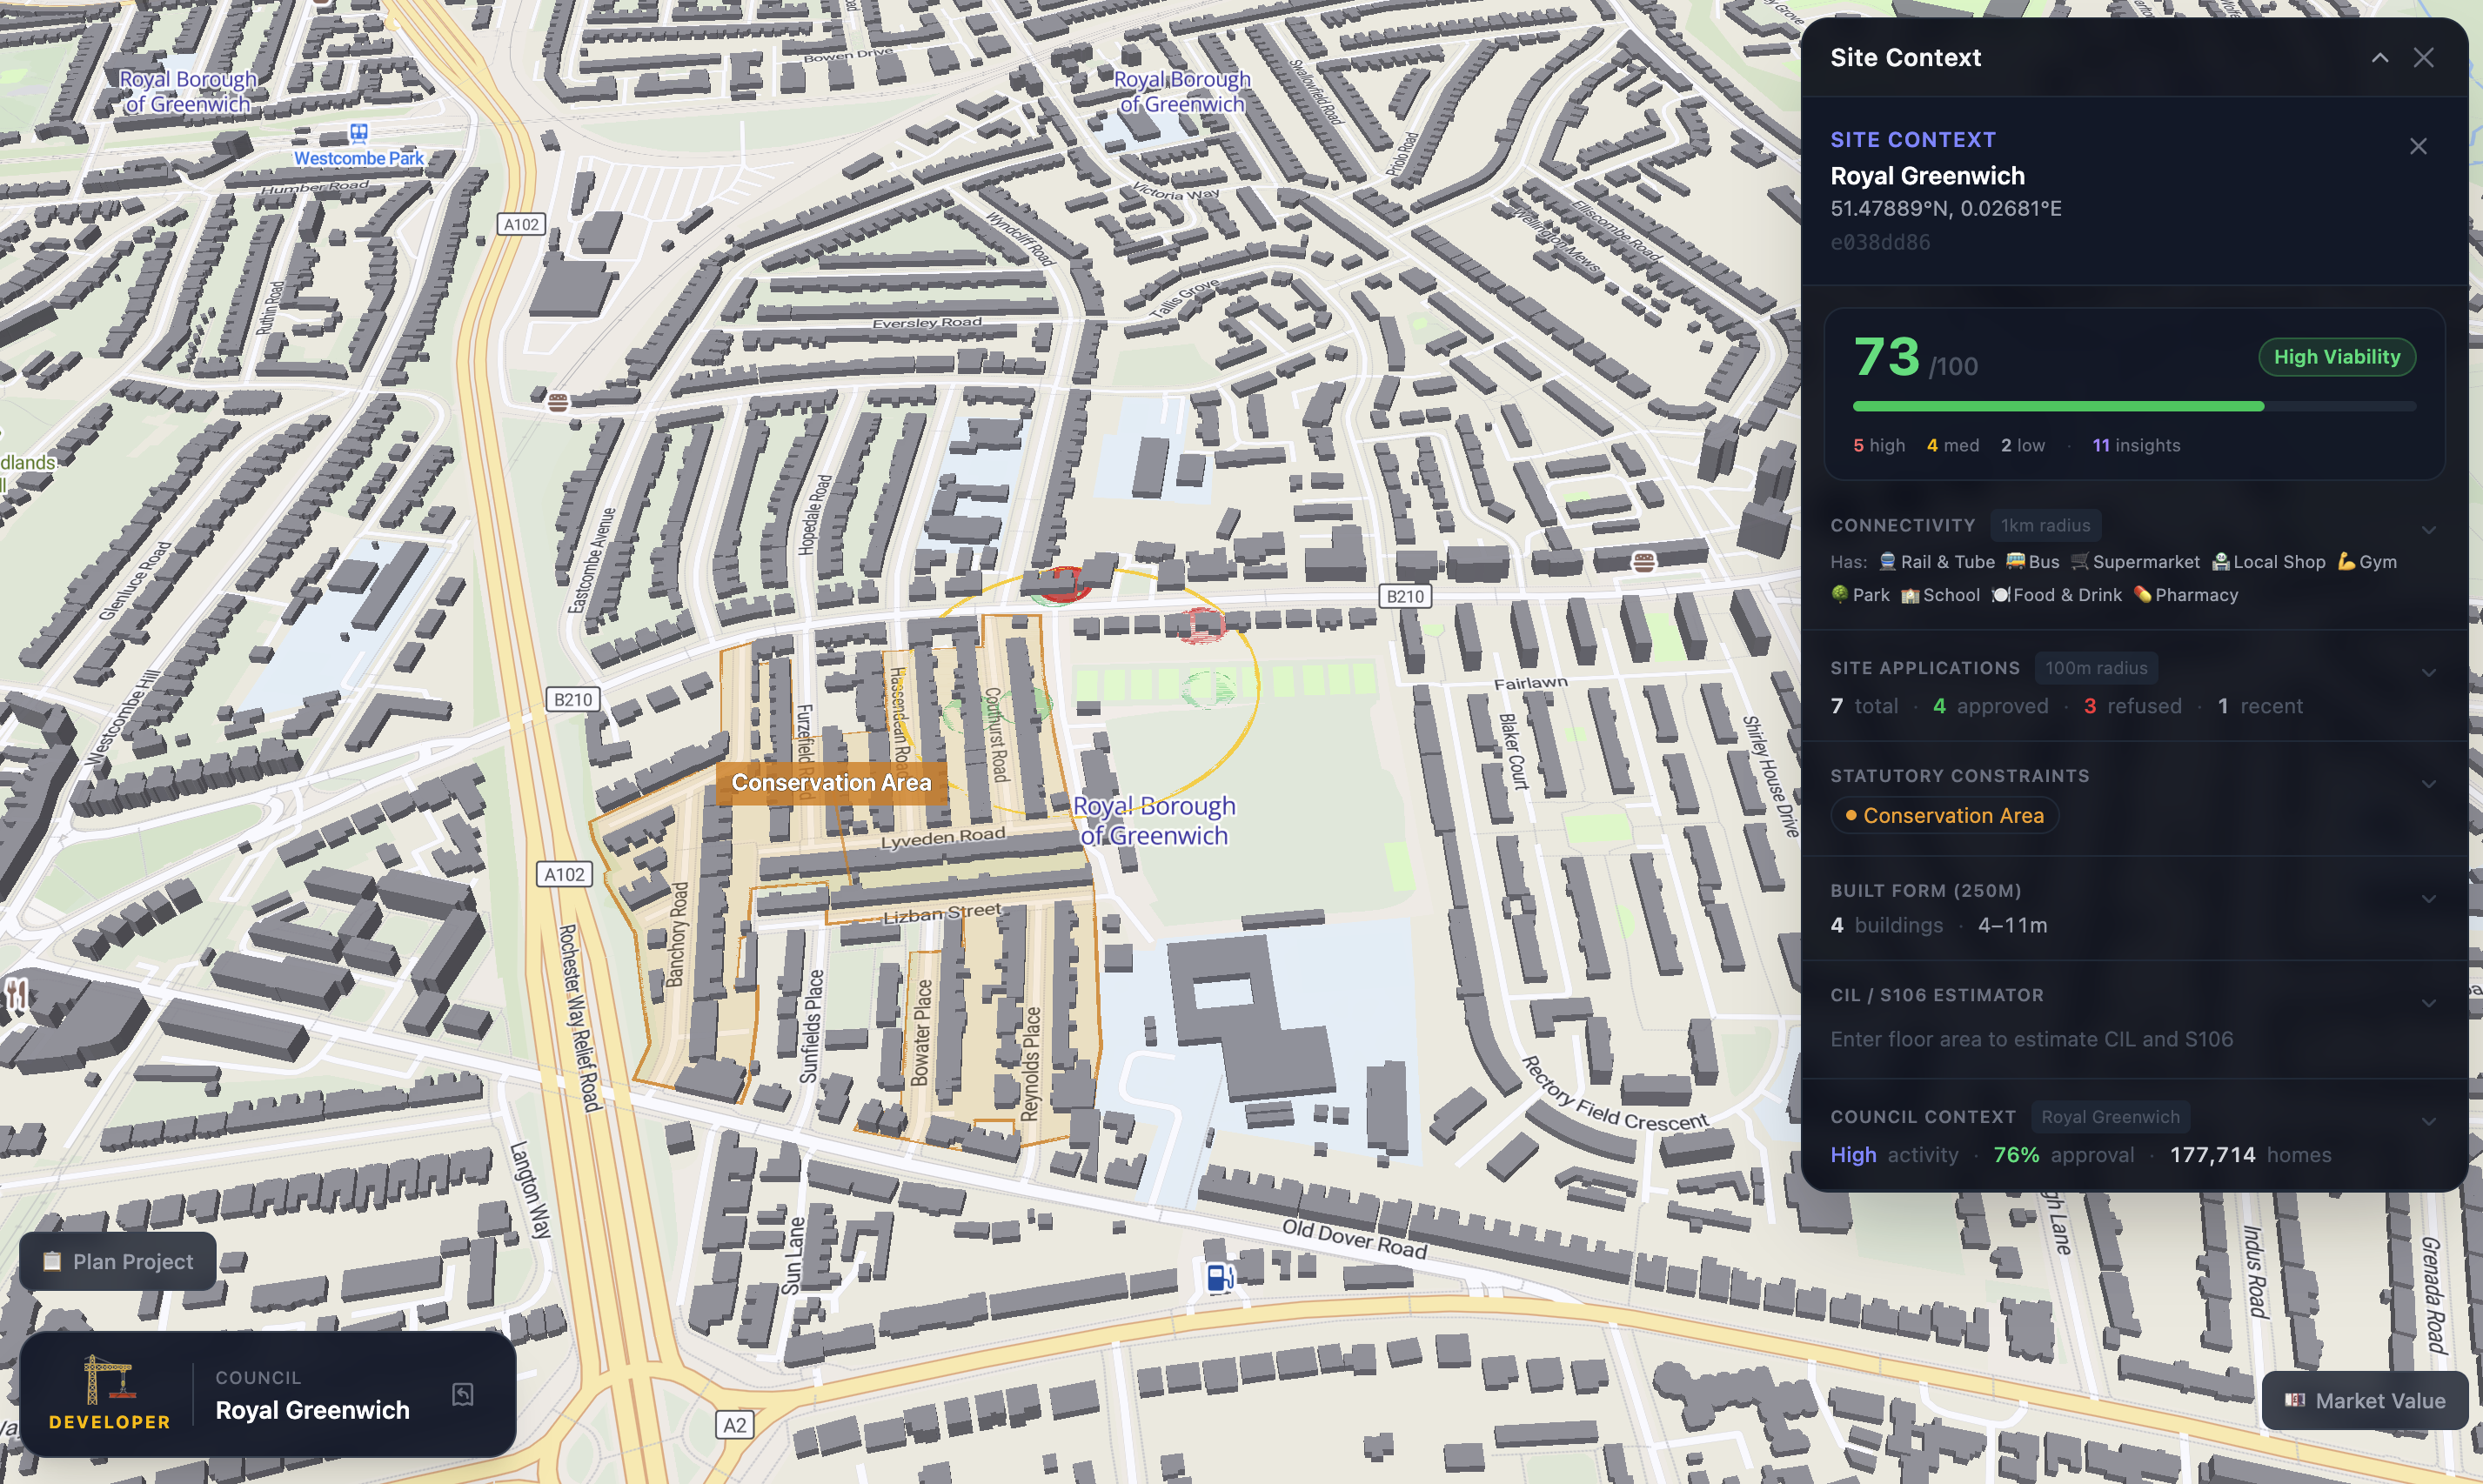Expand the Connectivity section
The image size is (2483, 1484).
(x=2428, y=529)
